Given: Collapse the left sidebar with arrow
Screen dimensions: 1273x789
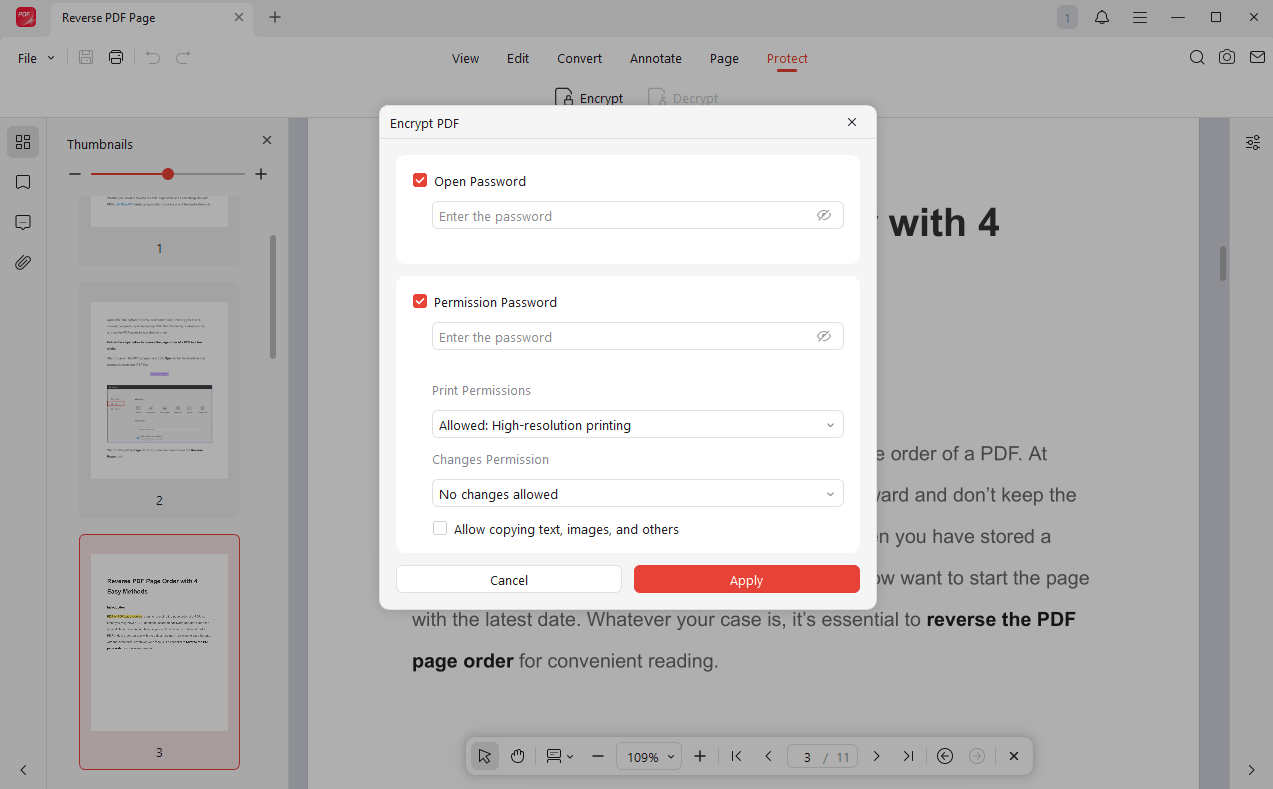Looking at the screenshot, I should pyautogui.click(x=23, y=770).
